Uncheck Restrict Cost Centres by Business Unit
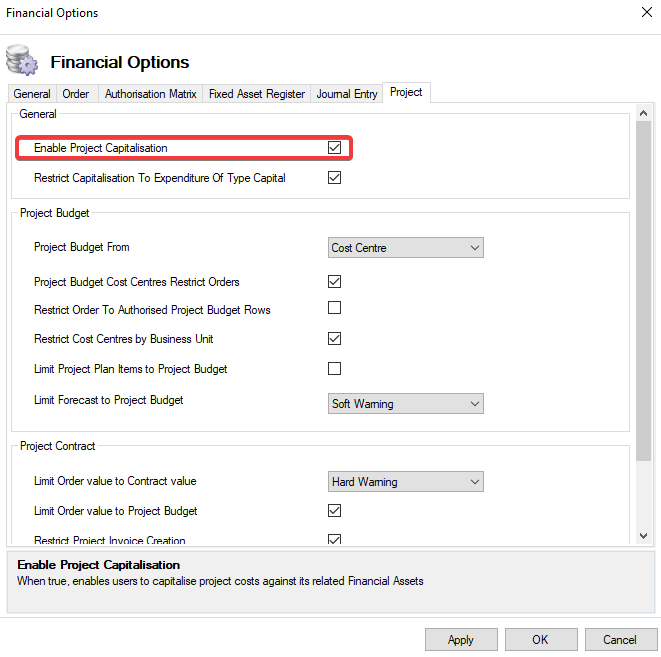This screenshot has height=657, width=661. point(335,338)
